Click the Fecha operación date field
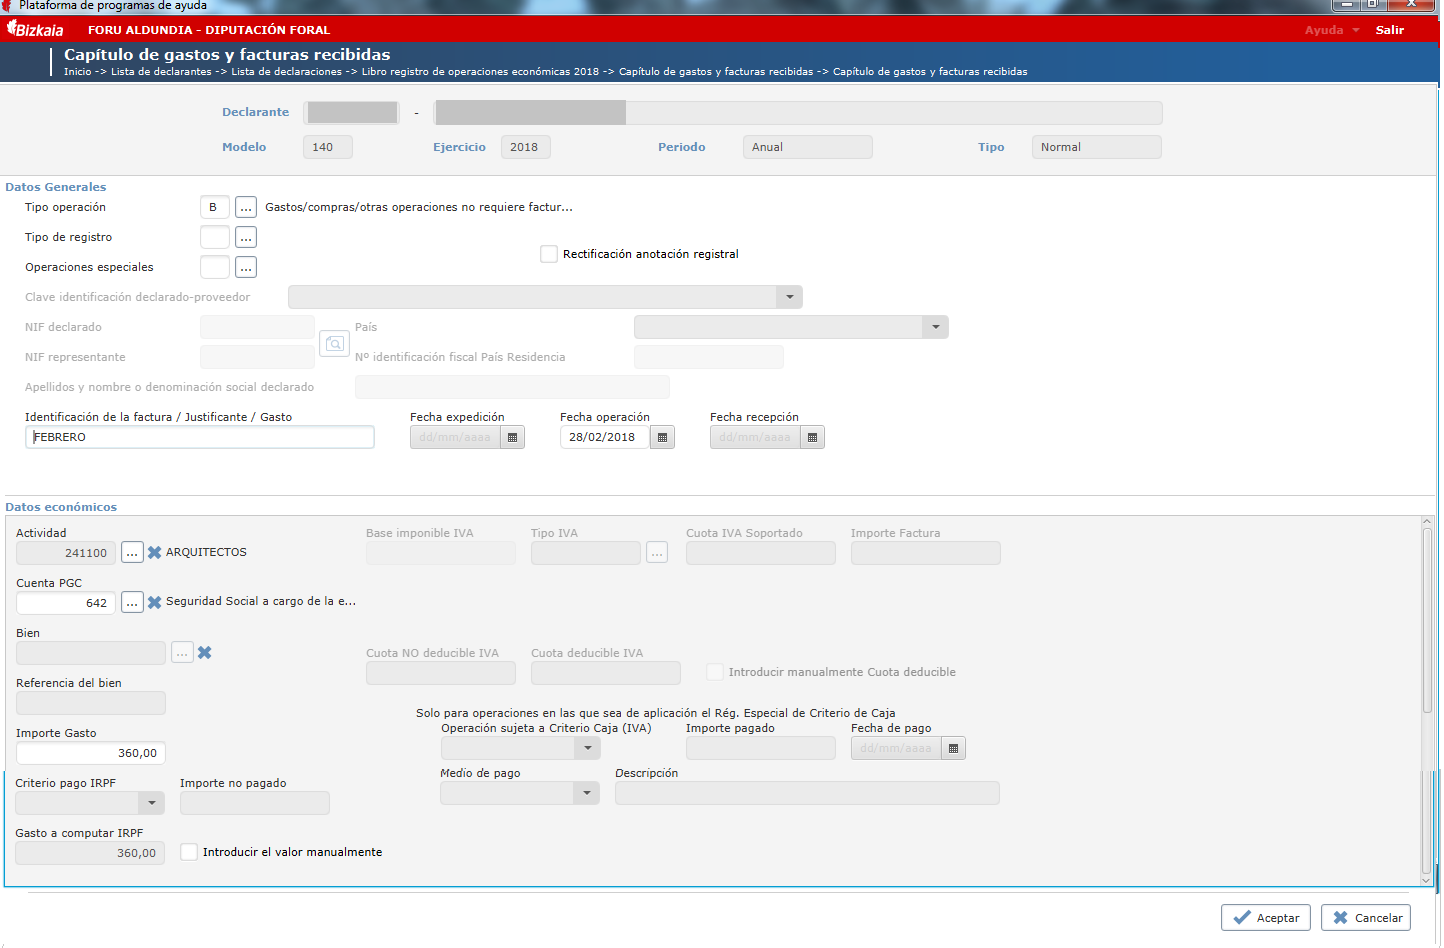This screenshot has width=1444, height=948. point(606,437)
